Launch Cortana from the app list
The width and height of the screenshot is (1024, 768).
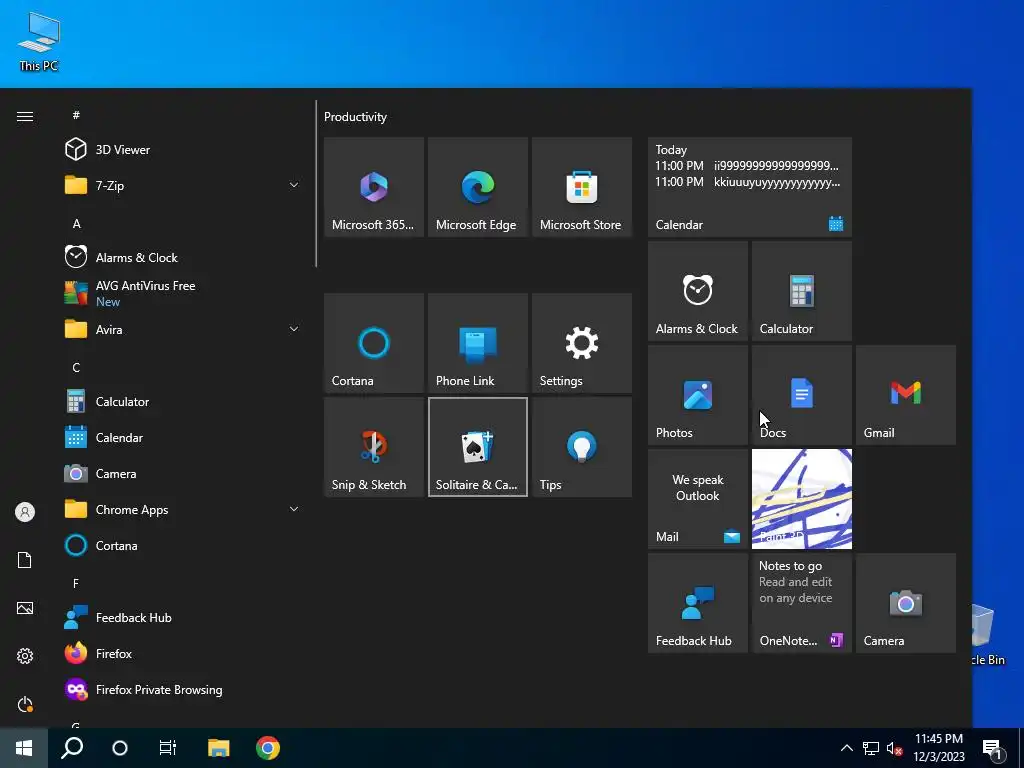182,545
